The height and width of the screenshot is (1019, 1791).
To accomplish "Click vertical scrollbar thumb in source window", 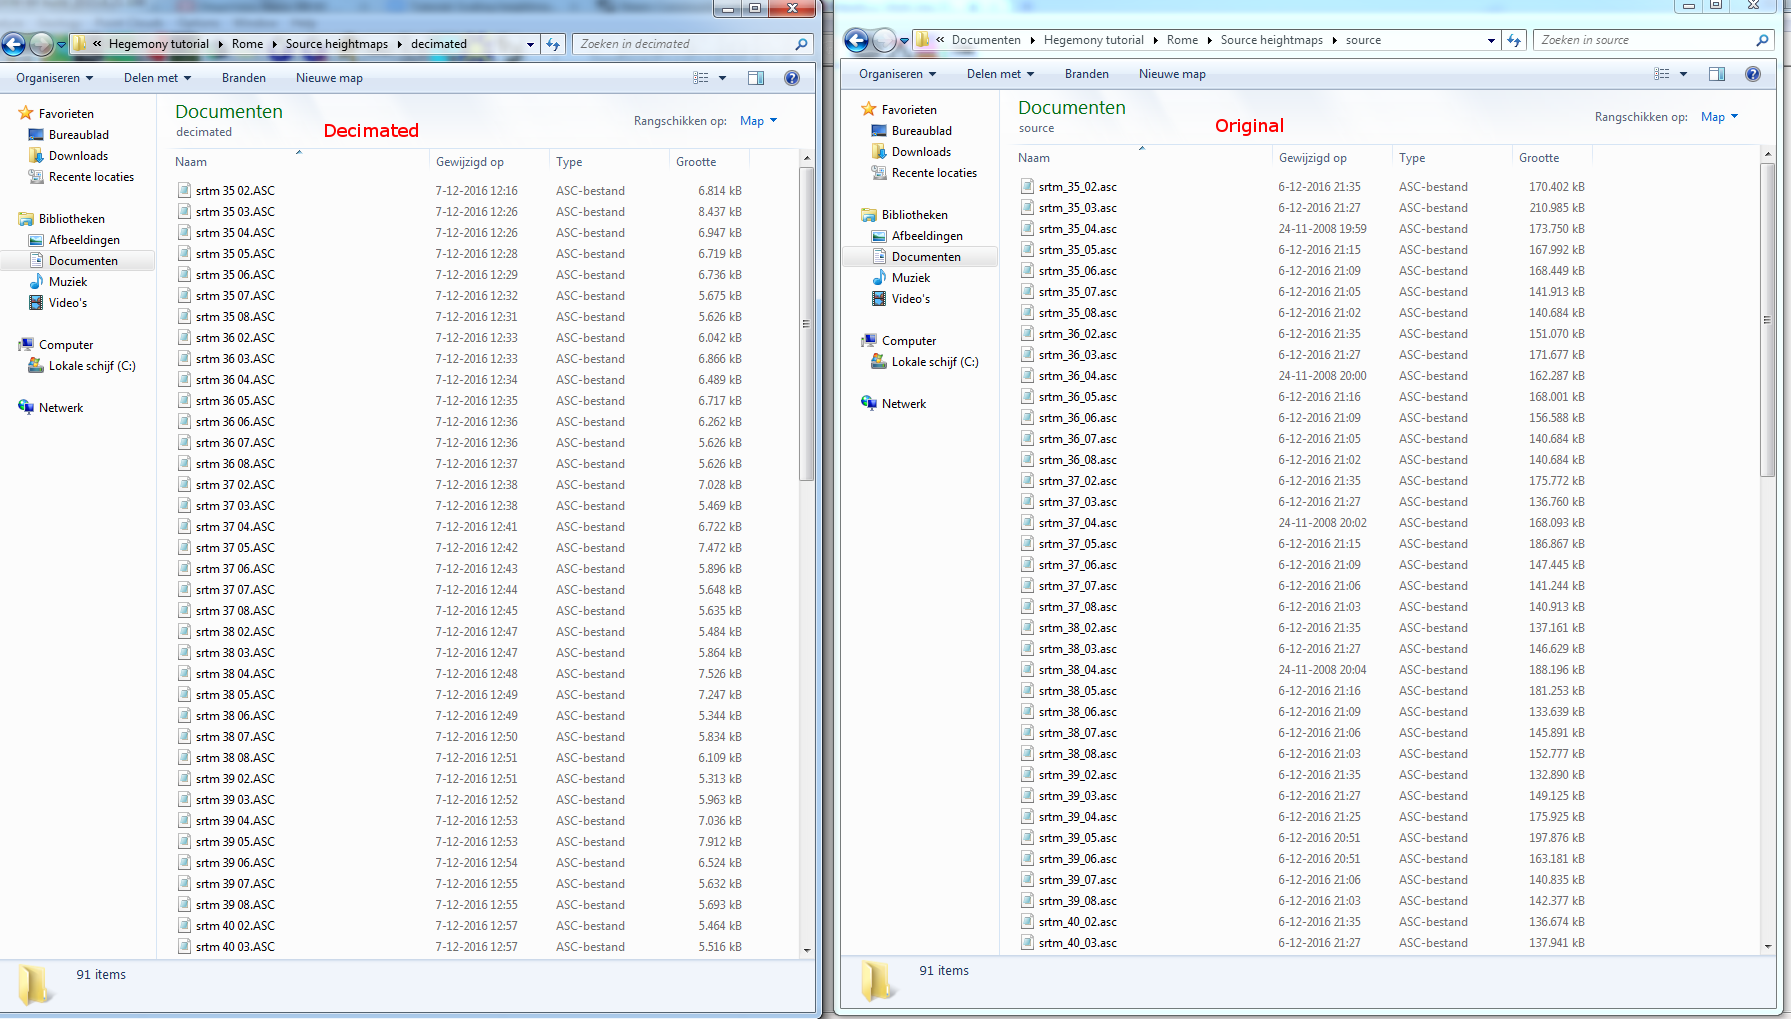I will (1767, 319).
